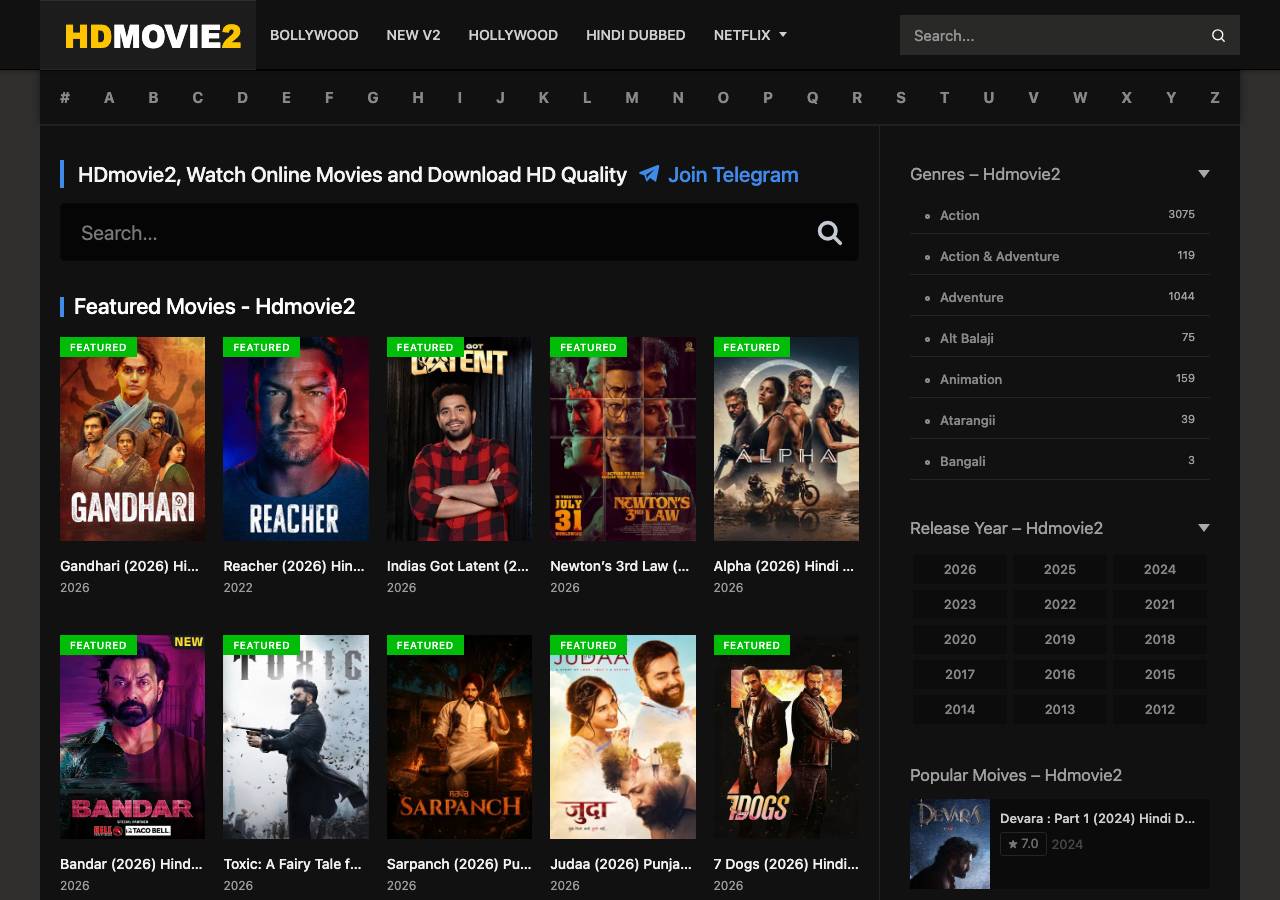
Task: Browse movies starting with letter M
Action: 632,97
